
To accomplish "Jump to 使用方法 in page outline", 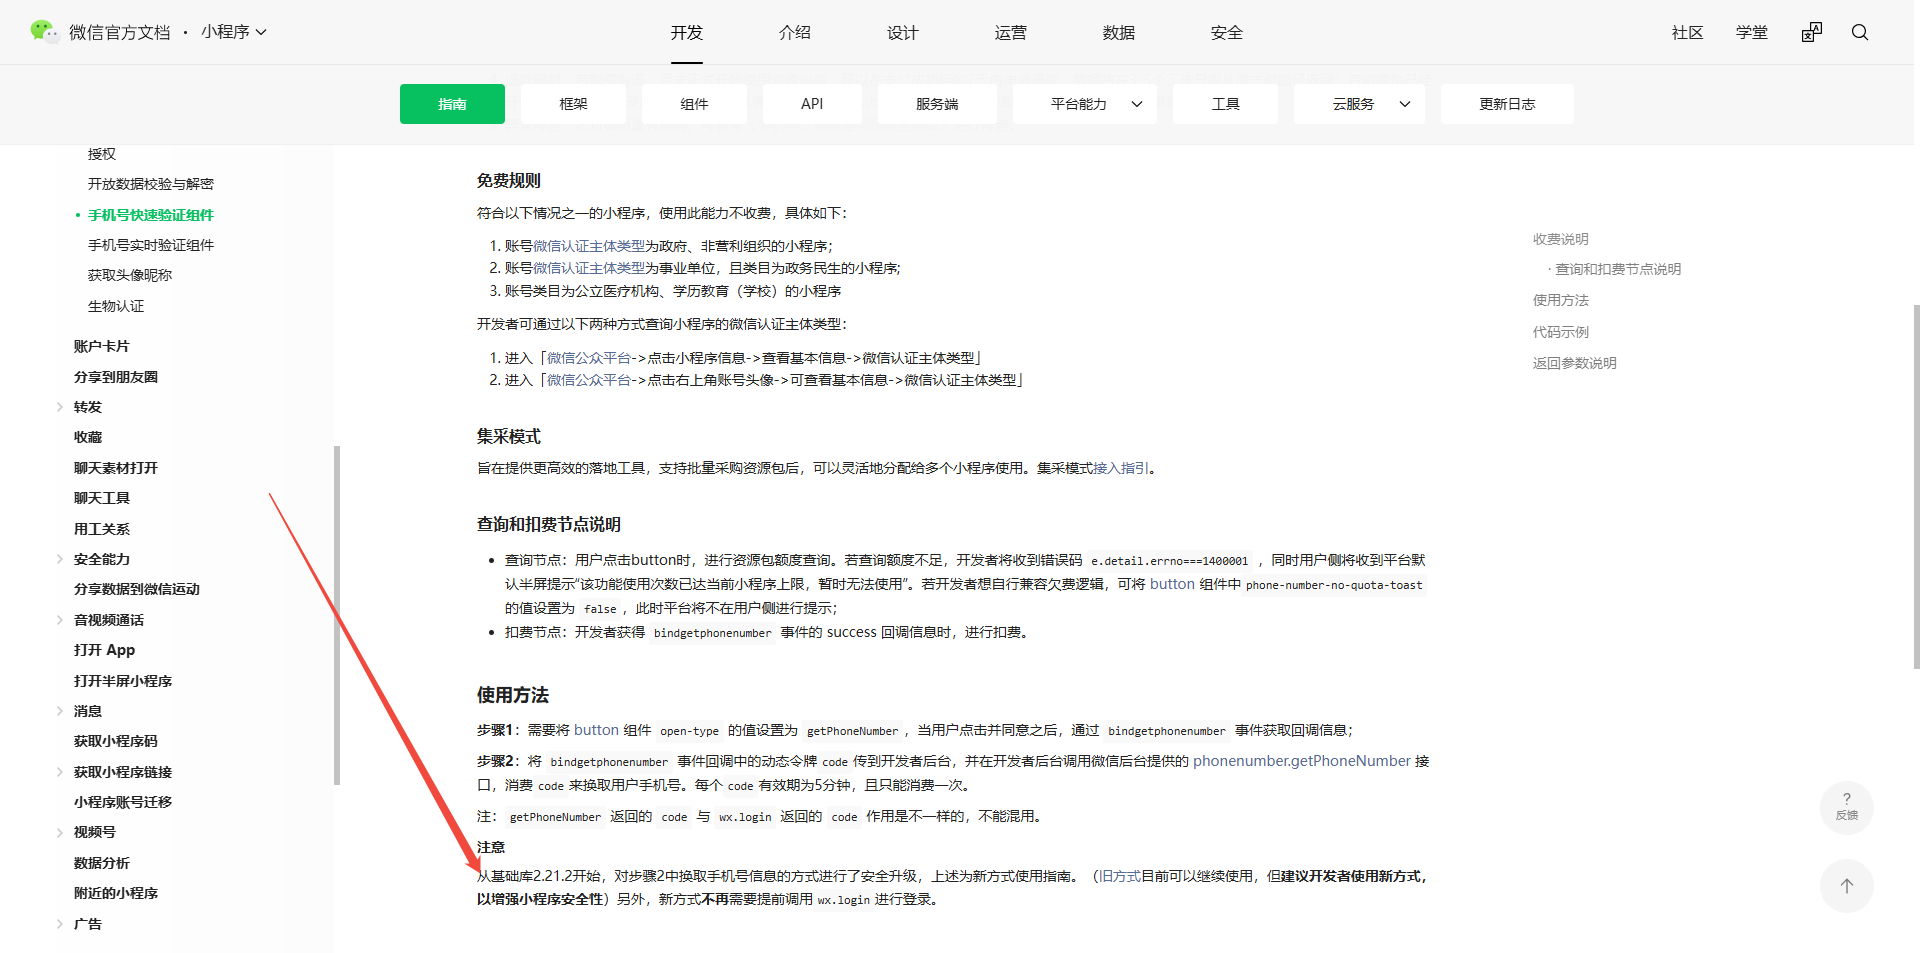I will click(1561, 300).
